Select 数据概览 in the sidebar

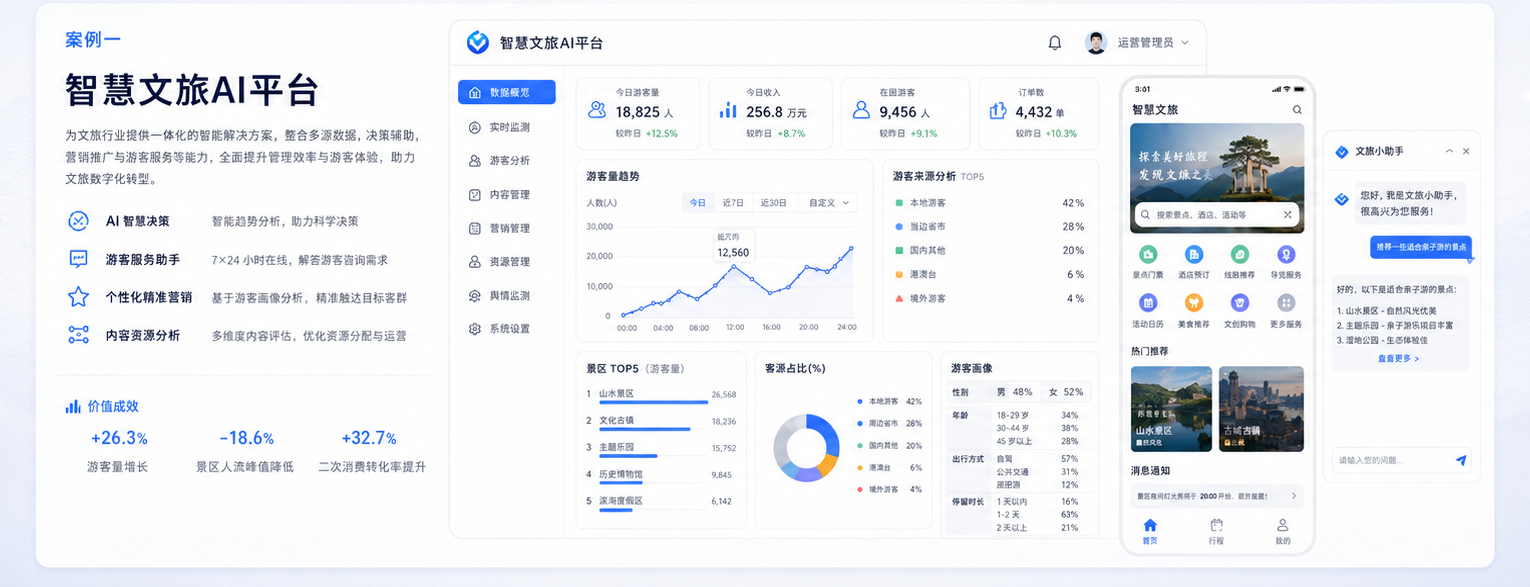[506, 92]
